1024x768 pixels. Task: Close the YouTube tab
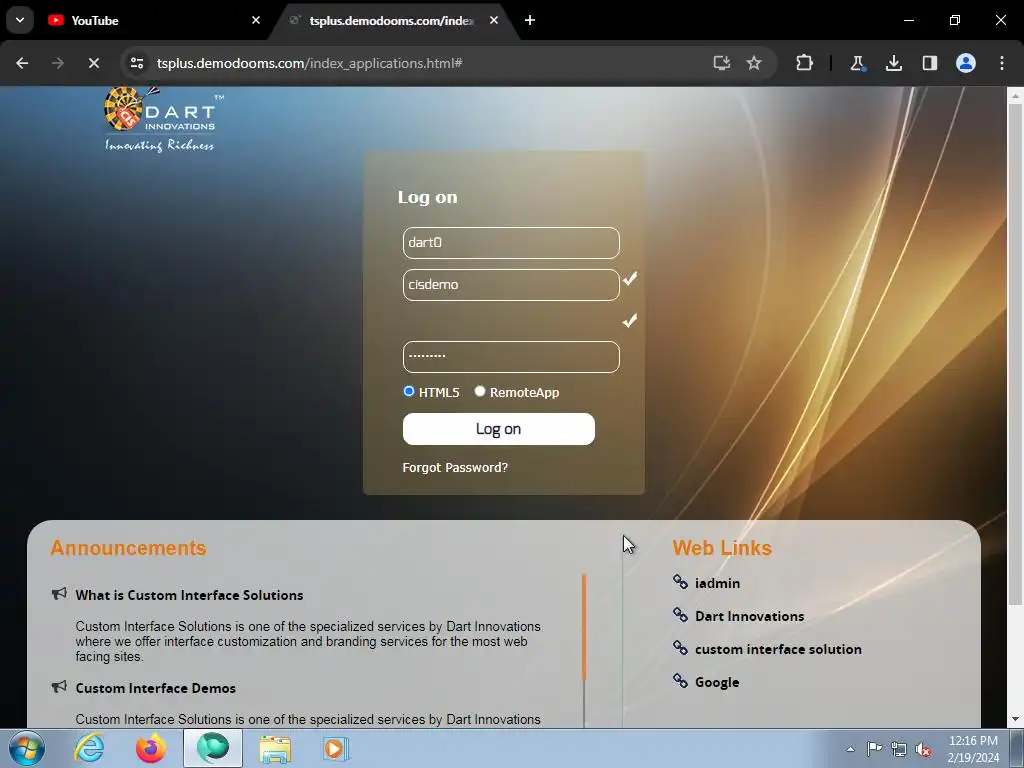[x=256, y=20]
